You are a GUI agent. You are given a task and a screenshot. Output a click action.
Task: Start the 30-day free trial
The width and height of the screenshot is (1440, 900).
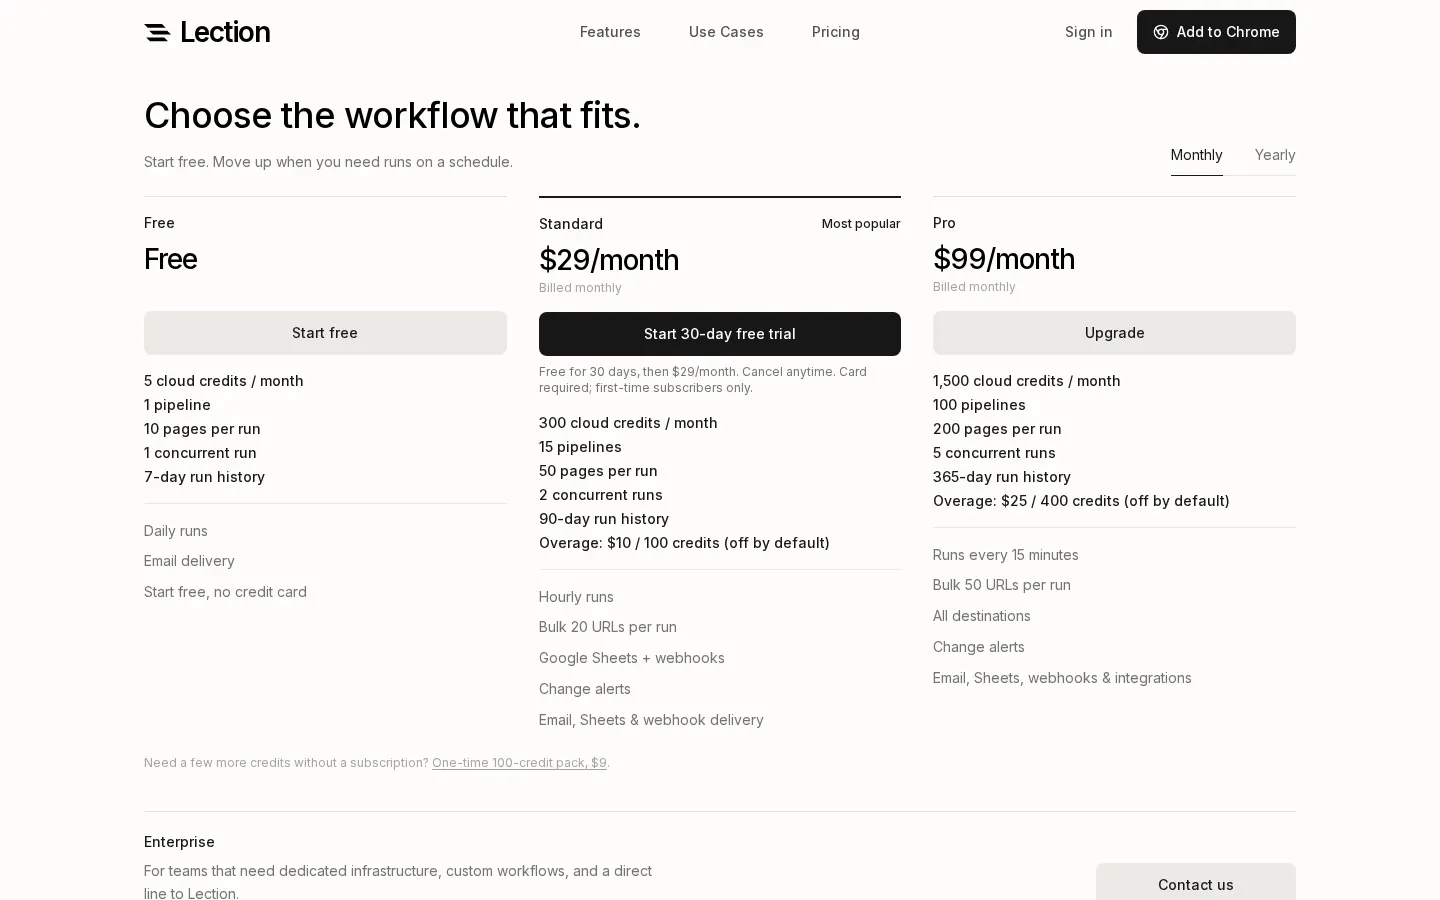coord(720,334)
